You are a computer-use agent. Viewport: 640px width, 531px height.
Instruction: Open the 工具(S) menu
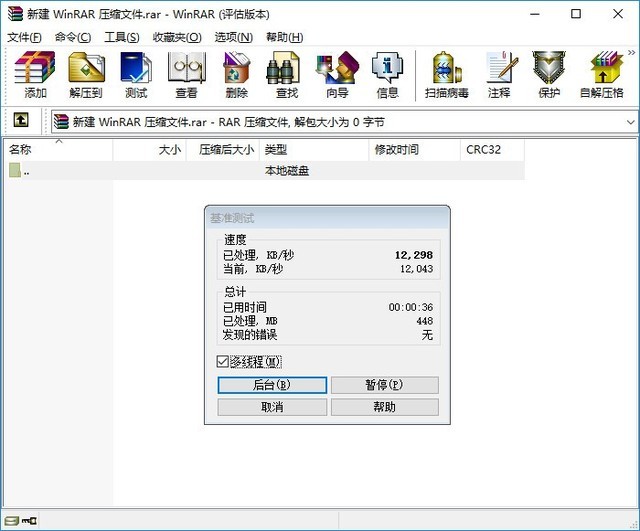tap(122, 37)
